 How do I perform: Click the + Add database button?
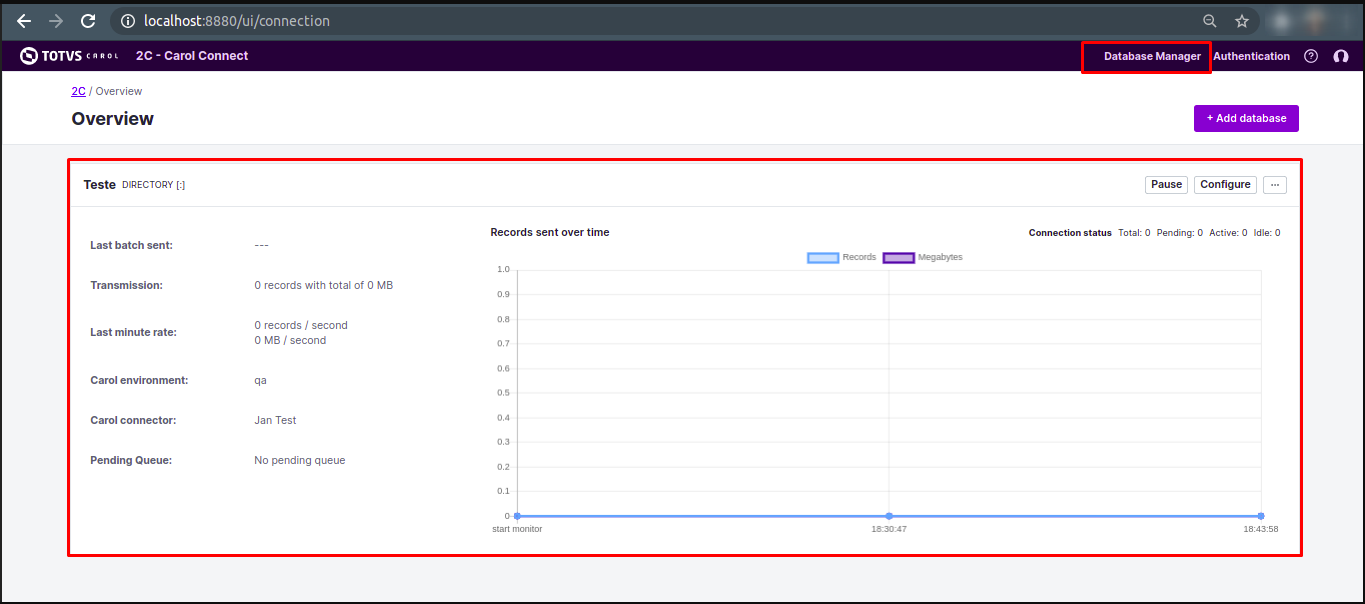1246,118
